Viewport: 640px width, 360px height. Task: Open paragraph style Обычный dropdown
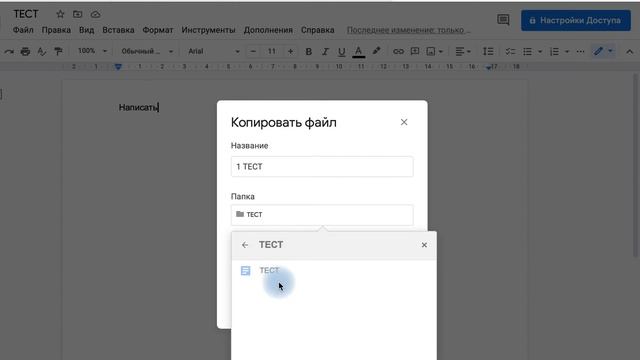147,51
